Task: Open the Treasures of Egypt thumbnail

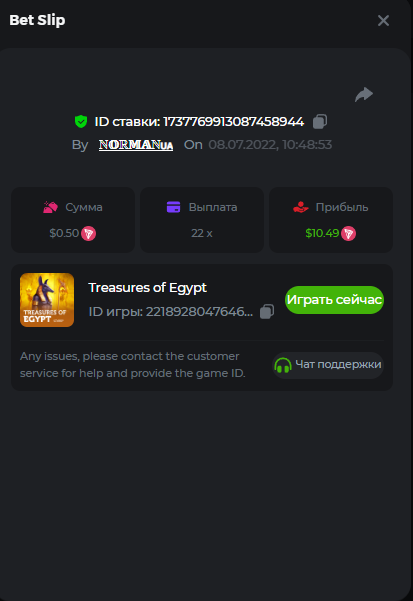Action: pyautogui.click(x=47, y=300)
